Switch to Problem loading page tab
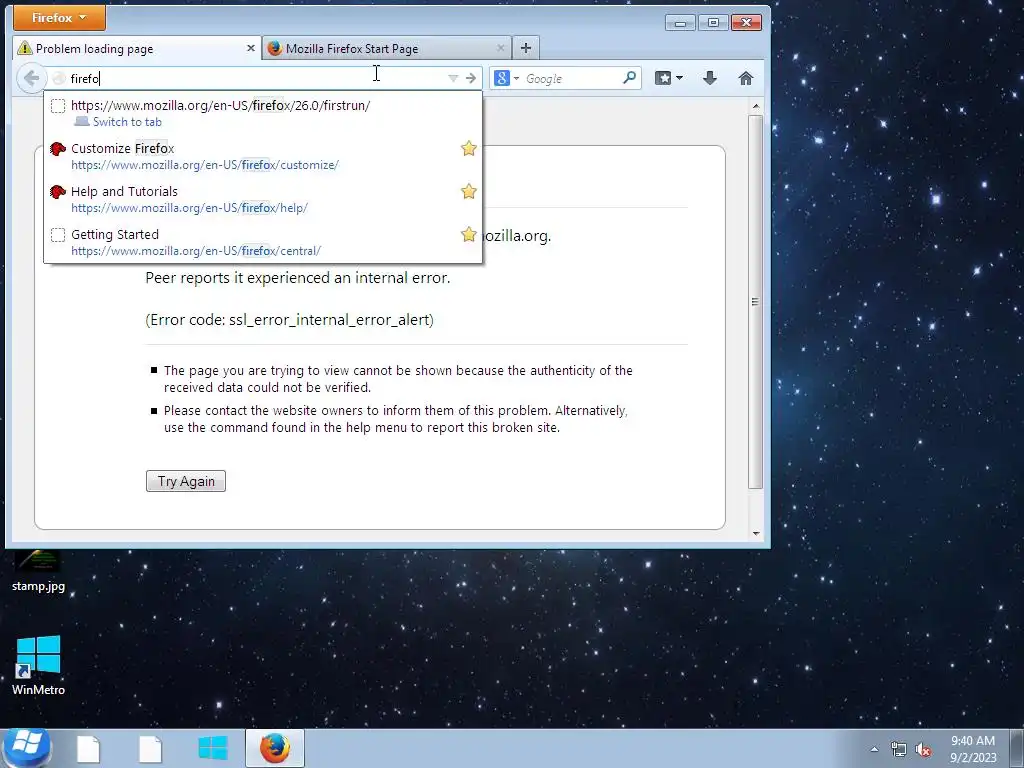 [137, 48]
